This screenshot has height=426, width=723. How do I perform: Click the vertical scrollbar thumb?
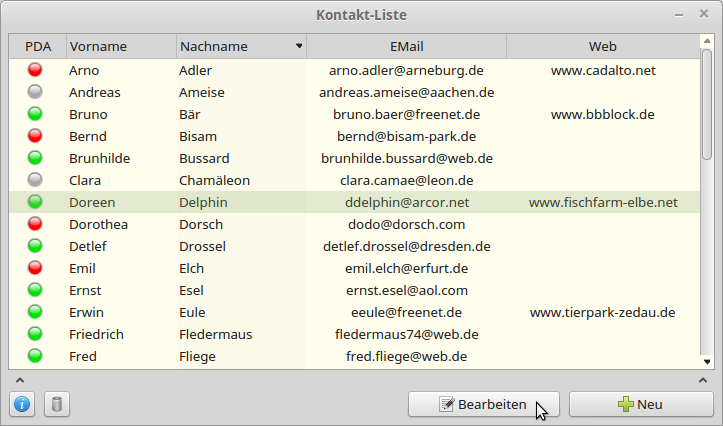(707, 105)
